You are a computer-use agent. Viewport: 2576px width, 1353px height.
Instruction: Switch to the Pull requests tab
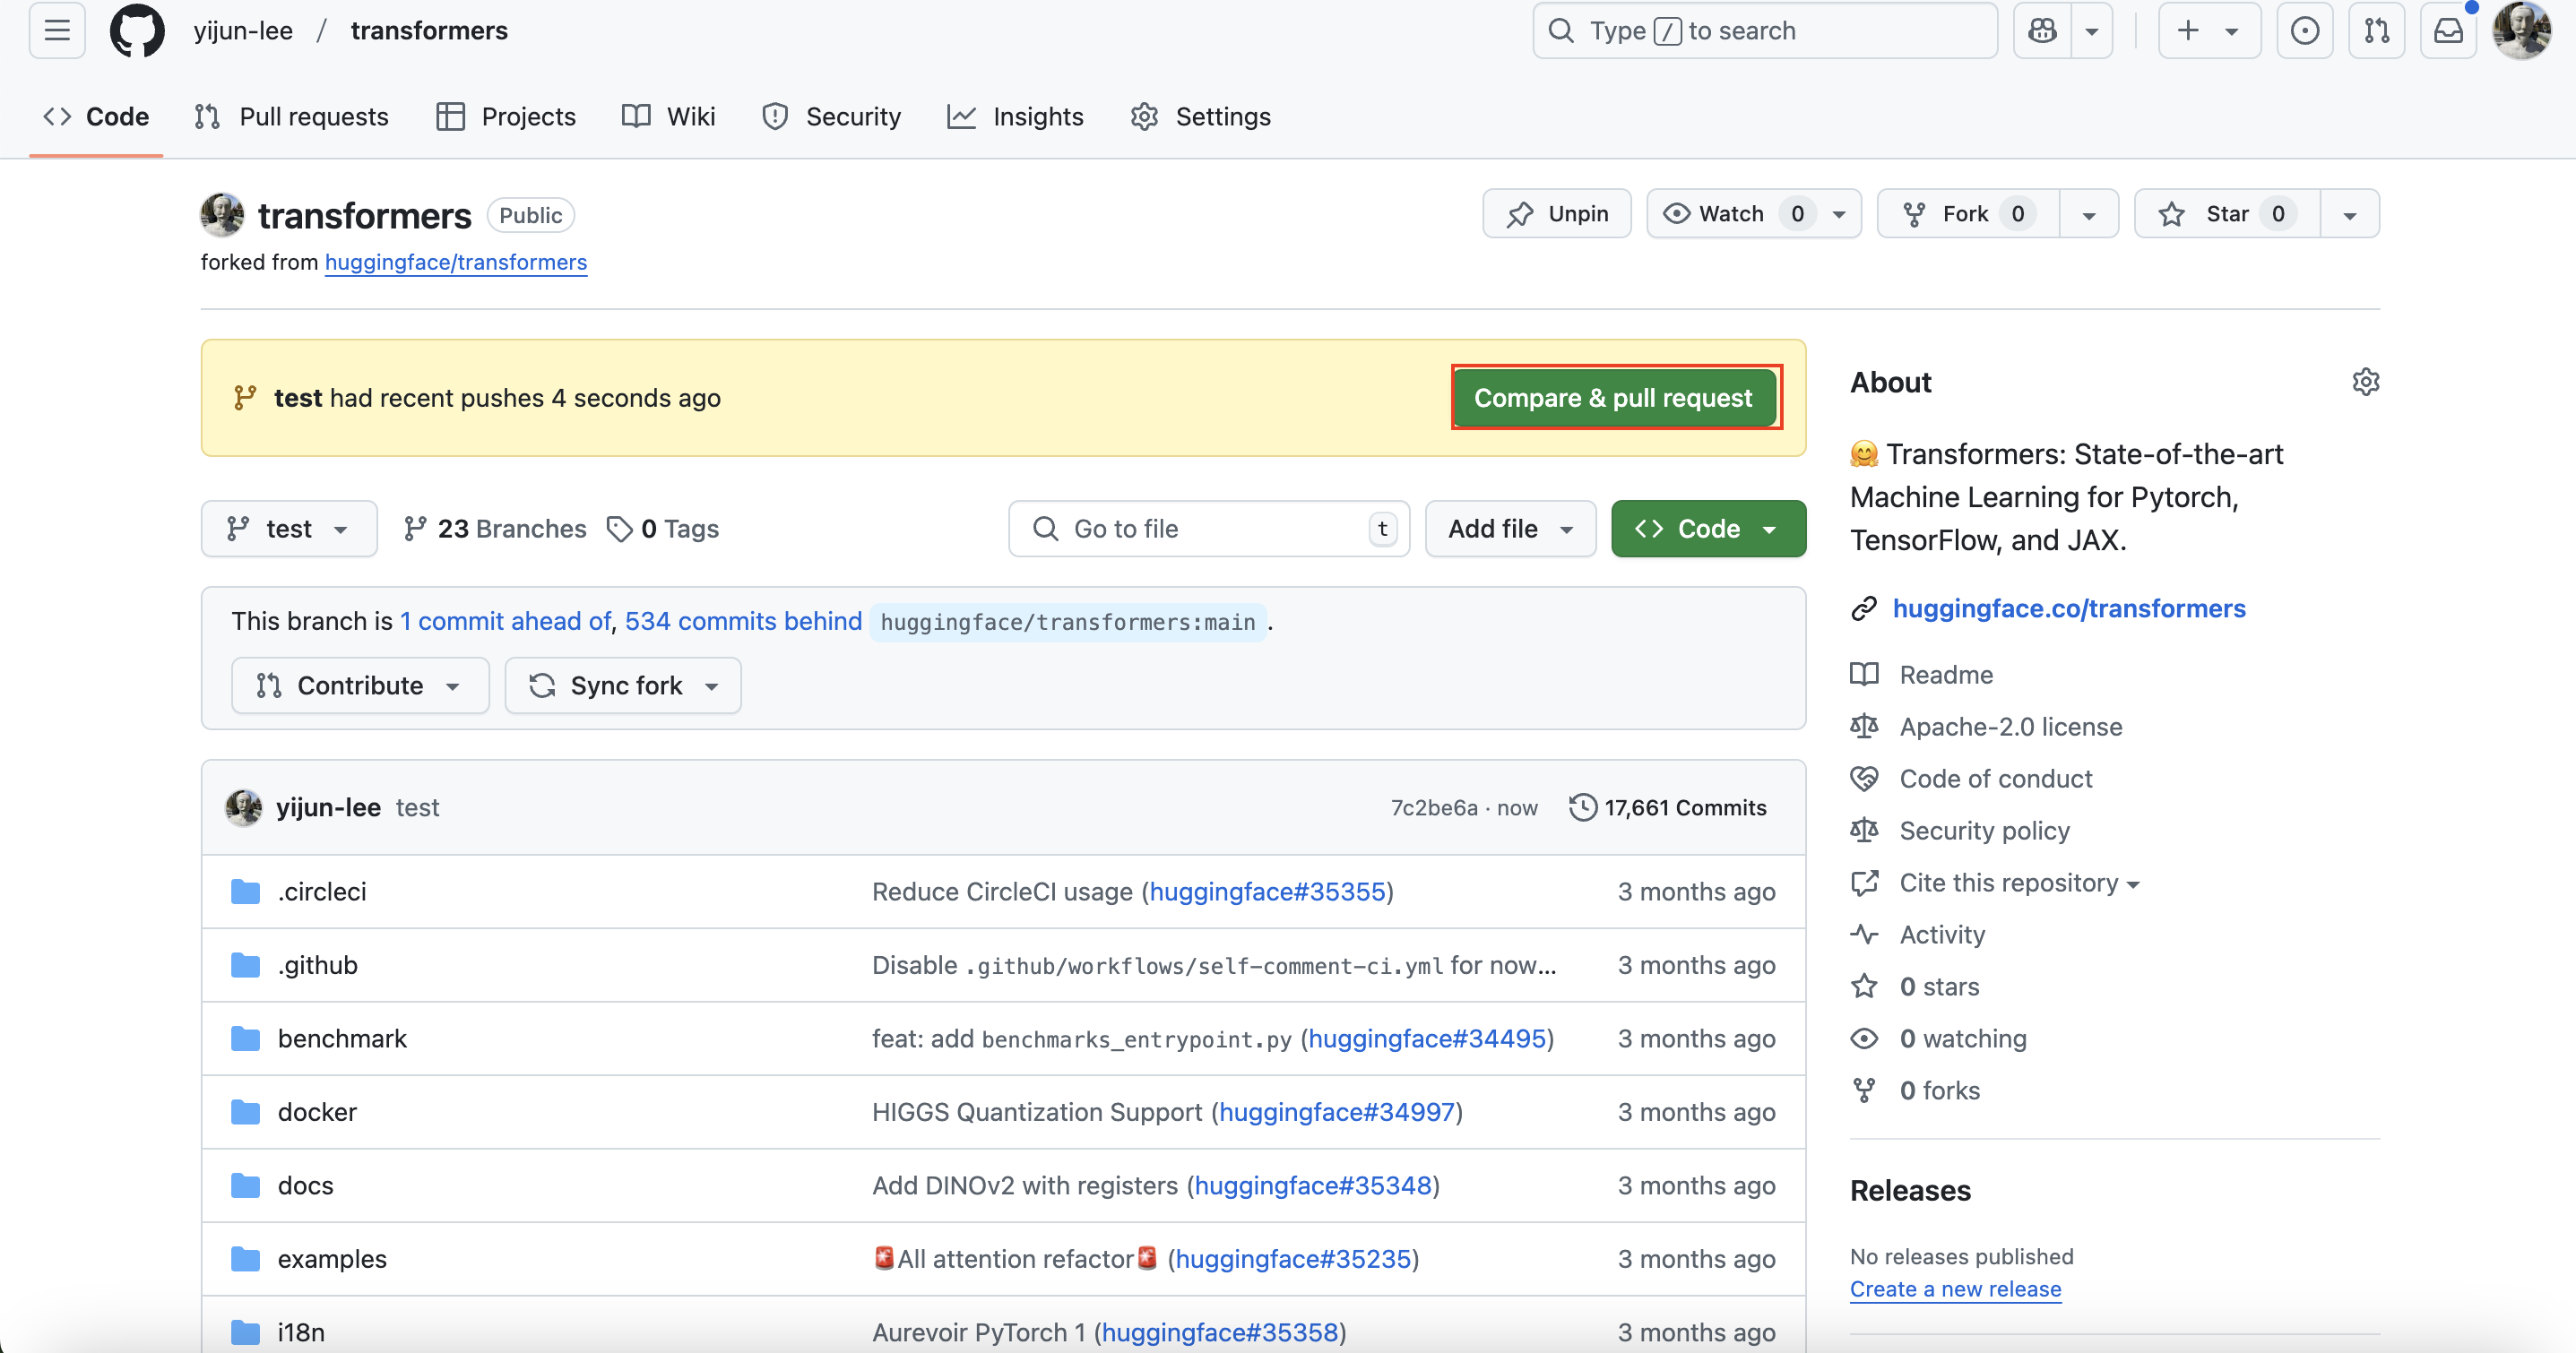click(291, 116)
